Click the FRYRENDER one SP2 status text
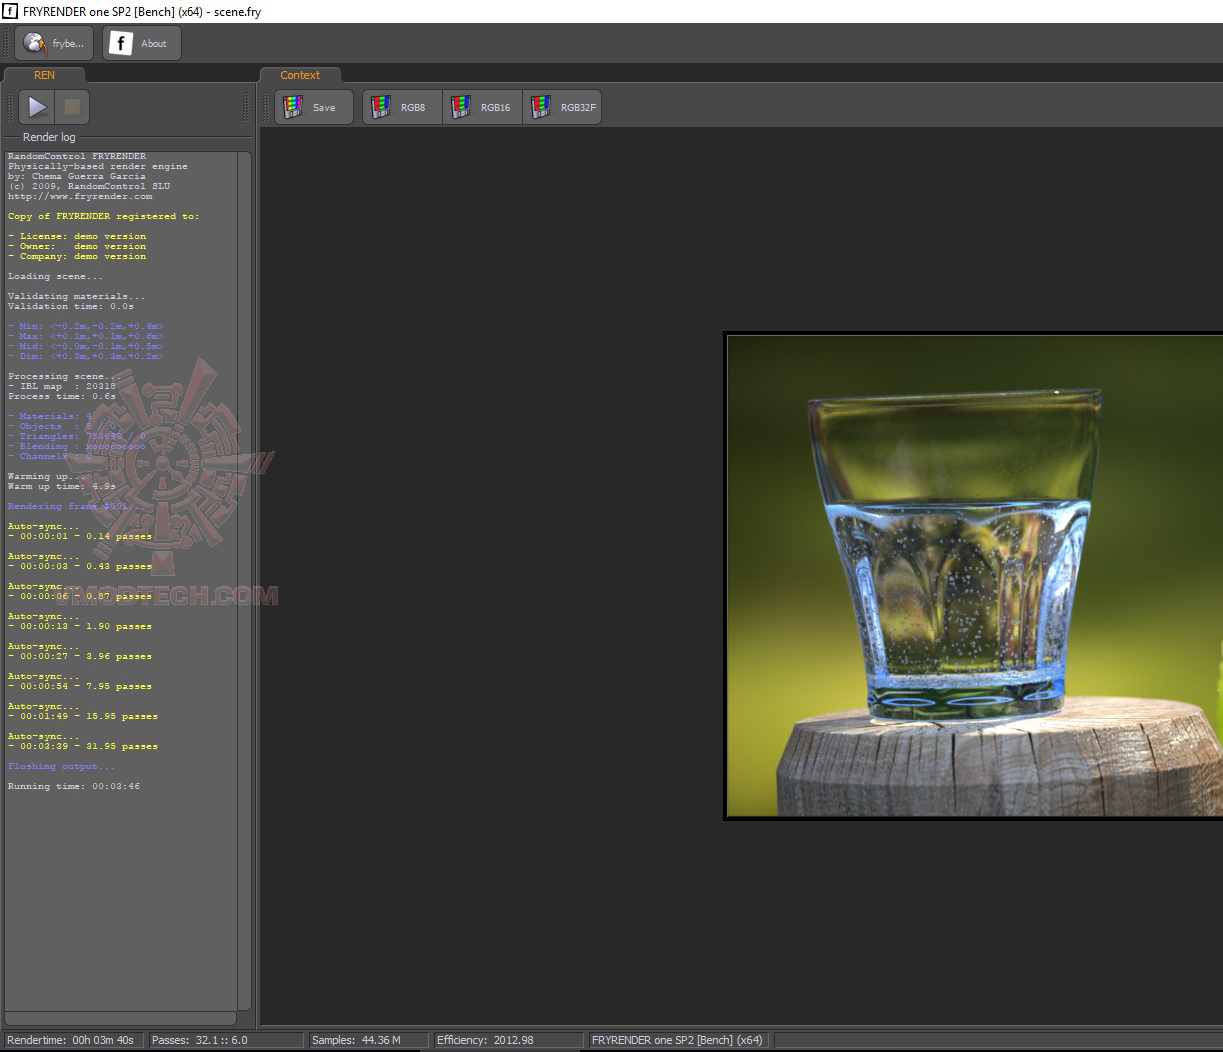The image size is (1223, 1052). (x=677, y=1040)
